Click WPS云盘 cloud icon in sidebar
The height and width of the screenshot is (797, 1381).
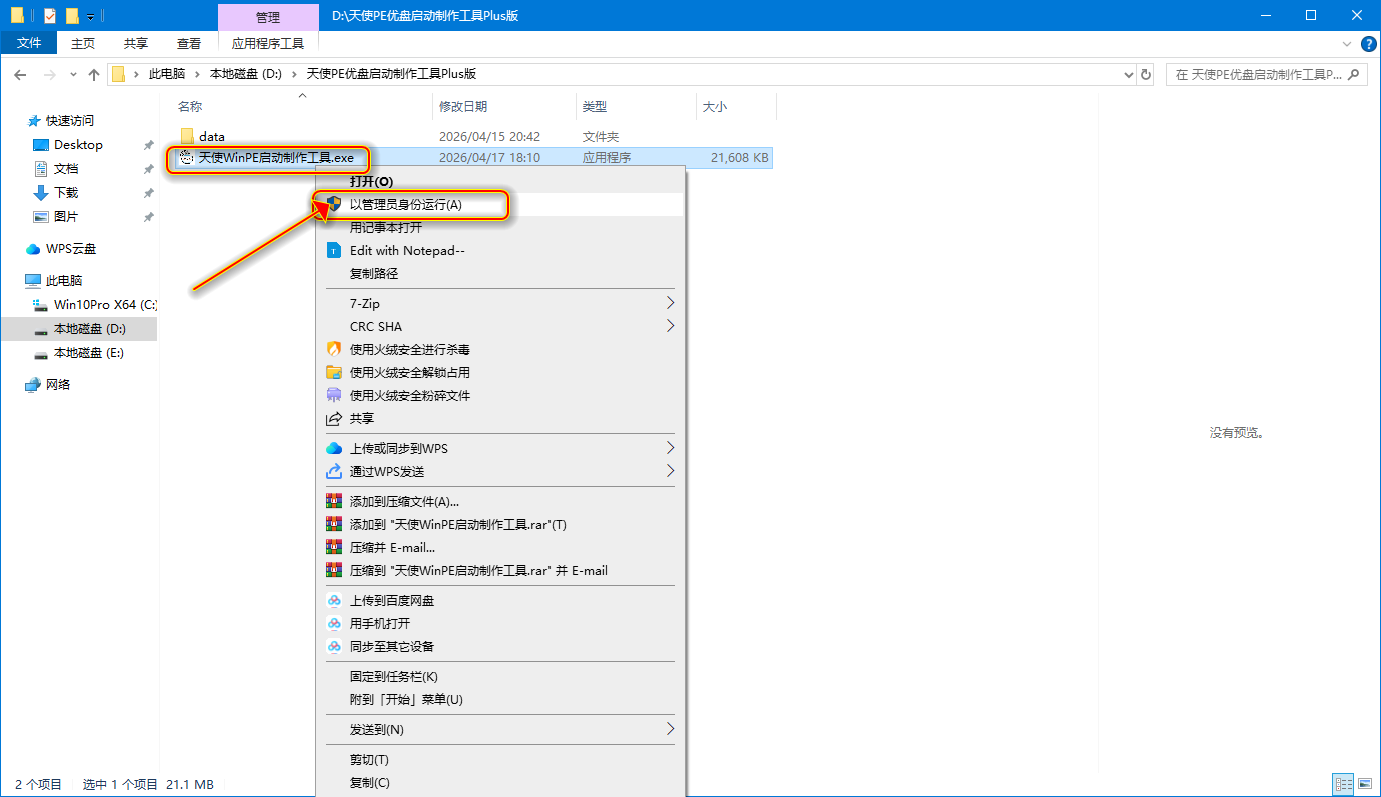pyautogui.click(x=33, y=248)
